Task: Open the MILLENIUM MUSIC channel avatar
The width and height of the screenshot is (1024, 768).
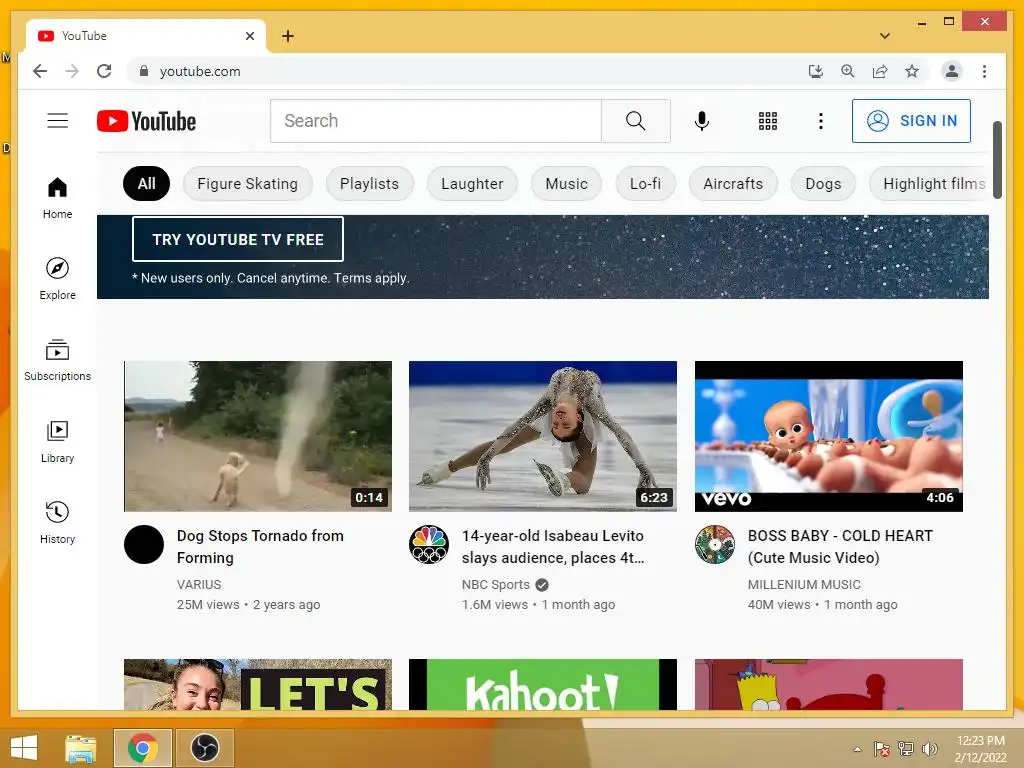Action: (714, 544)
